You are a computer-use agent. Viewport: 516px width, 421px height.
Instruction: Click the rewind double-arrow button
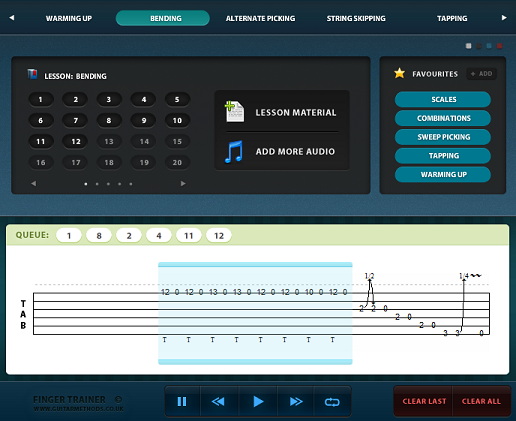(x=219, y=401)
